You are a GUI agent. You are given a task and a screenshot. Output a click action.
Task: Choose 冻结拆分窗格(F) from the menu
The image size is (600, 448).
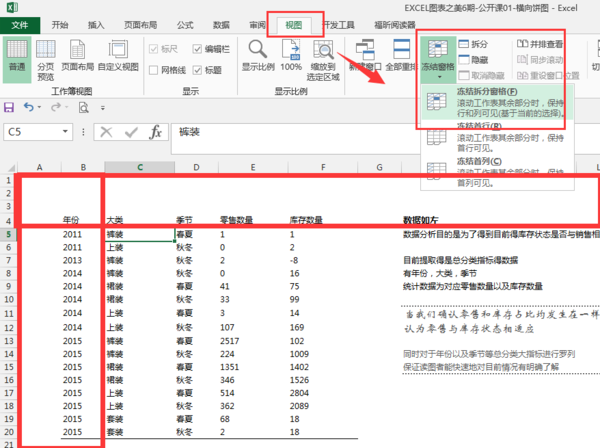pyautogui.click(x=497, y=102)
